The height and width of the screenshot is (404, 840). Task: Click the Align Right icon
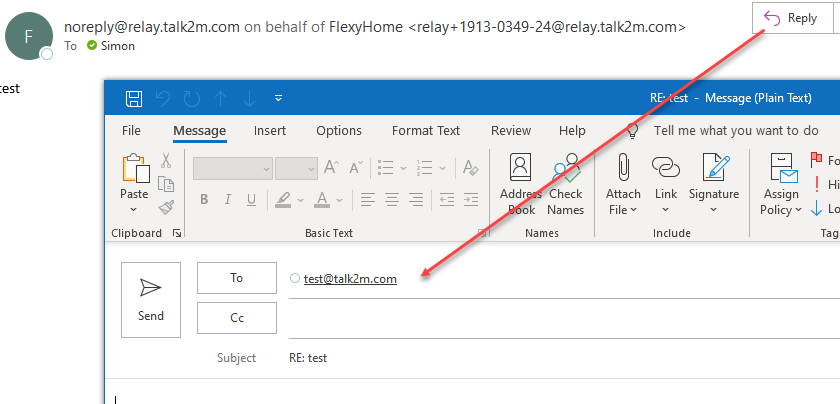pyautogui.click(x=416, y=200)
